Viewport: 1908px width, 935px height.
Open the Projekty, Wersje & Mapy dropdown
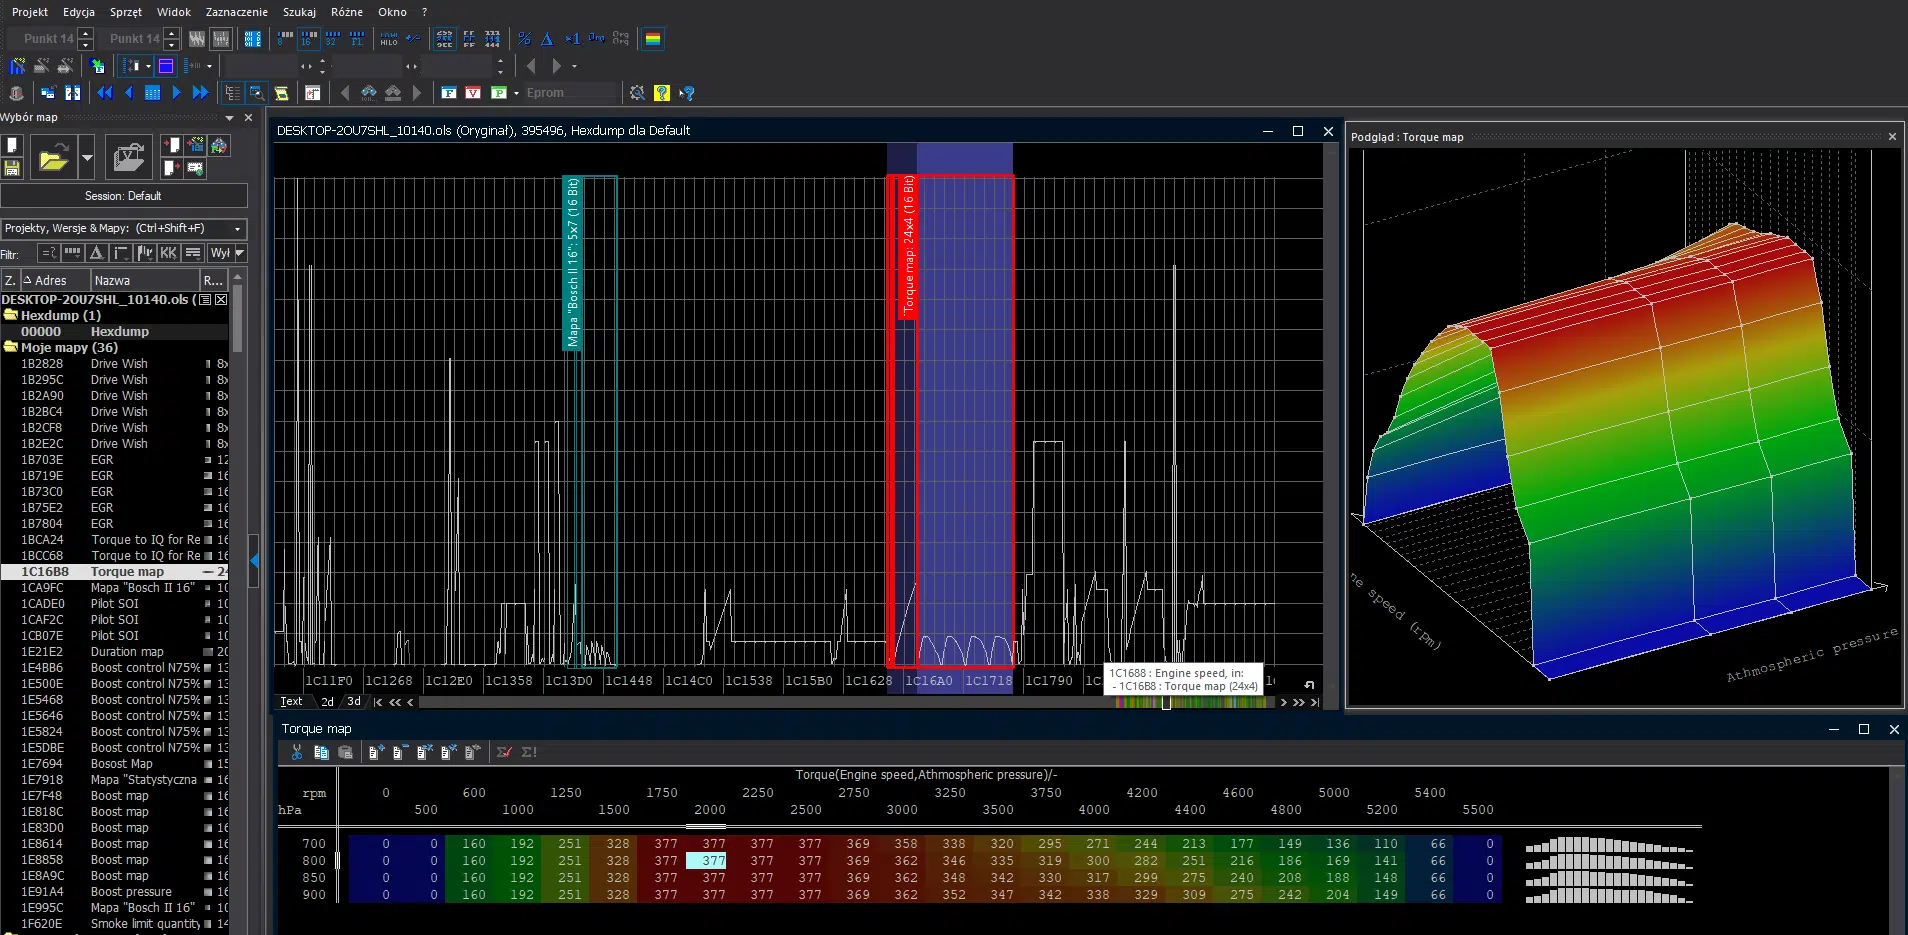124,228
